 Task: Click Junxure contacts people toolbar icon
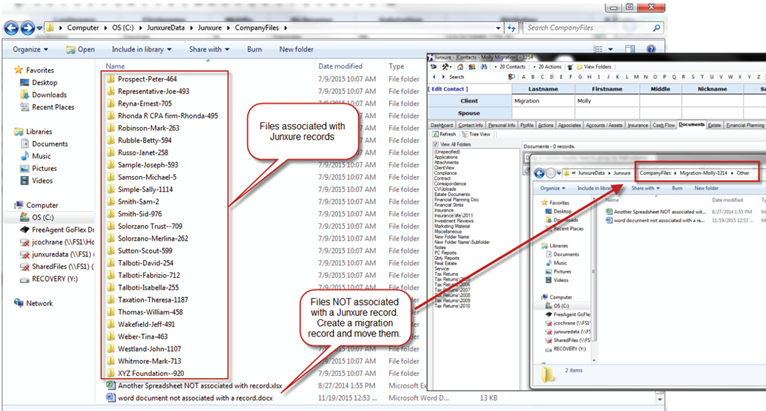pyautogui.click(x=472, y=67)
